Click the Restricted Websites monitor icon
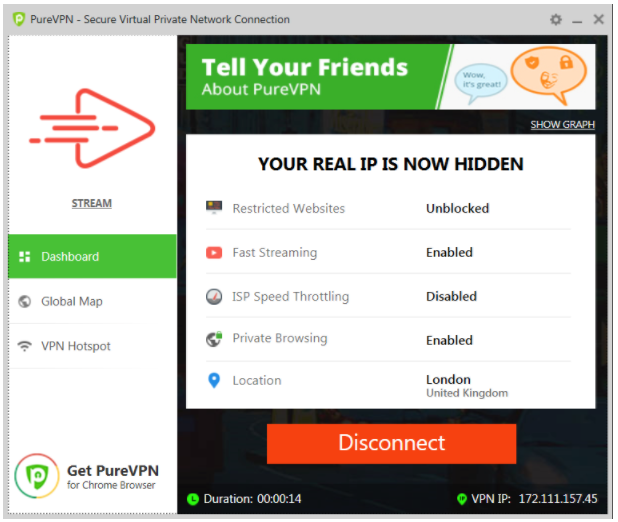Screen dimensions: 618x522 [x=214, y=207]
